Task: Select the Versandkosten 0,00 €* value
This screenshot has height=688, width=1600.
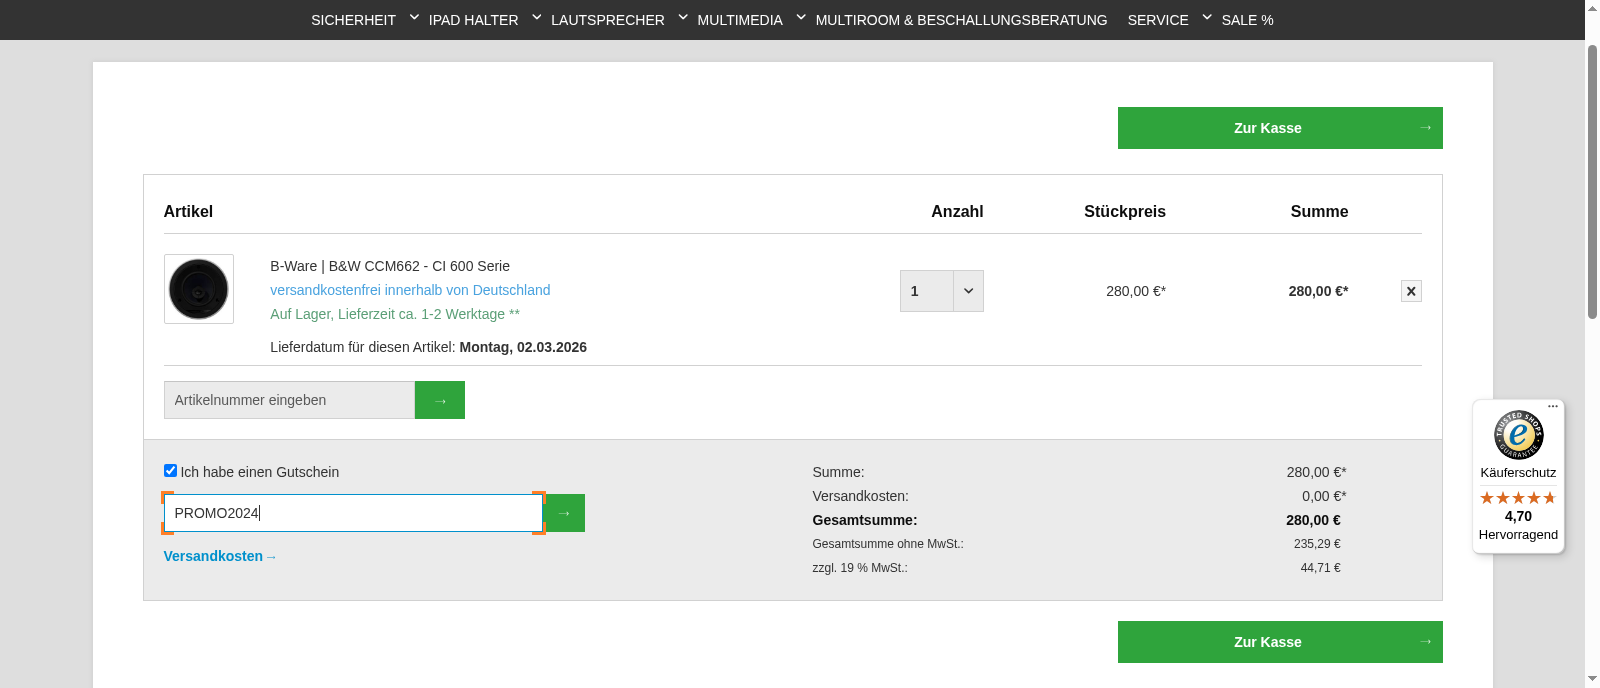Action: pos(1324,496)
